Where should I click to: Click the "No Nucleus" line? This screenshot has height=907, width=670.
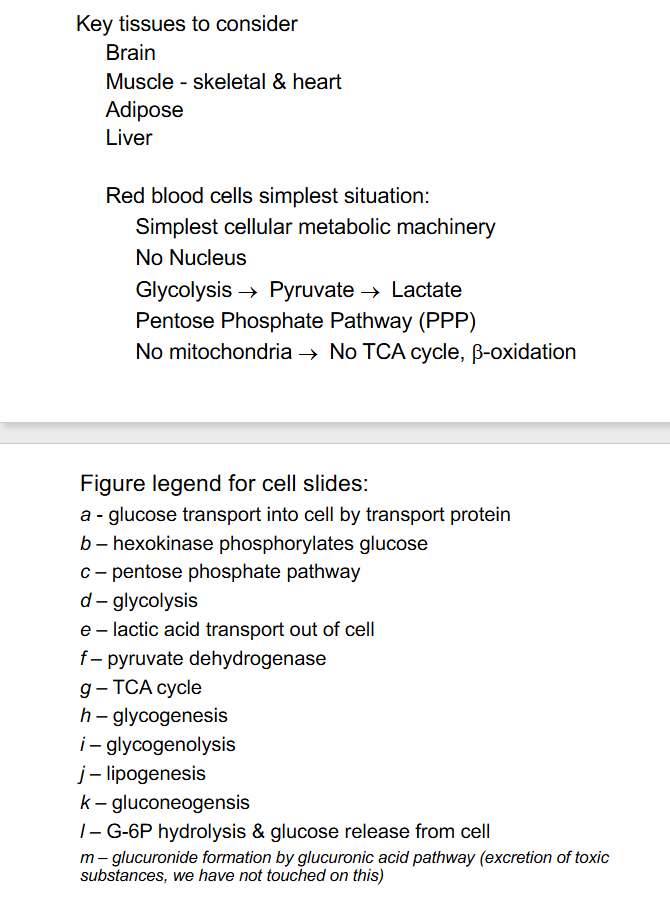click(x=191, y=258)
